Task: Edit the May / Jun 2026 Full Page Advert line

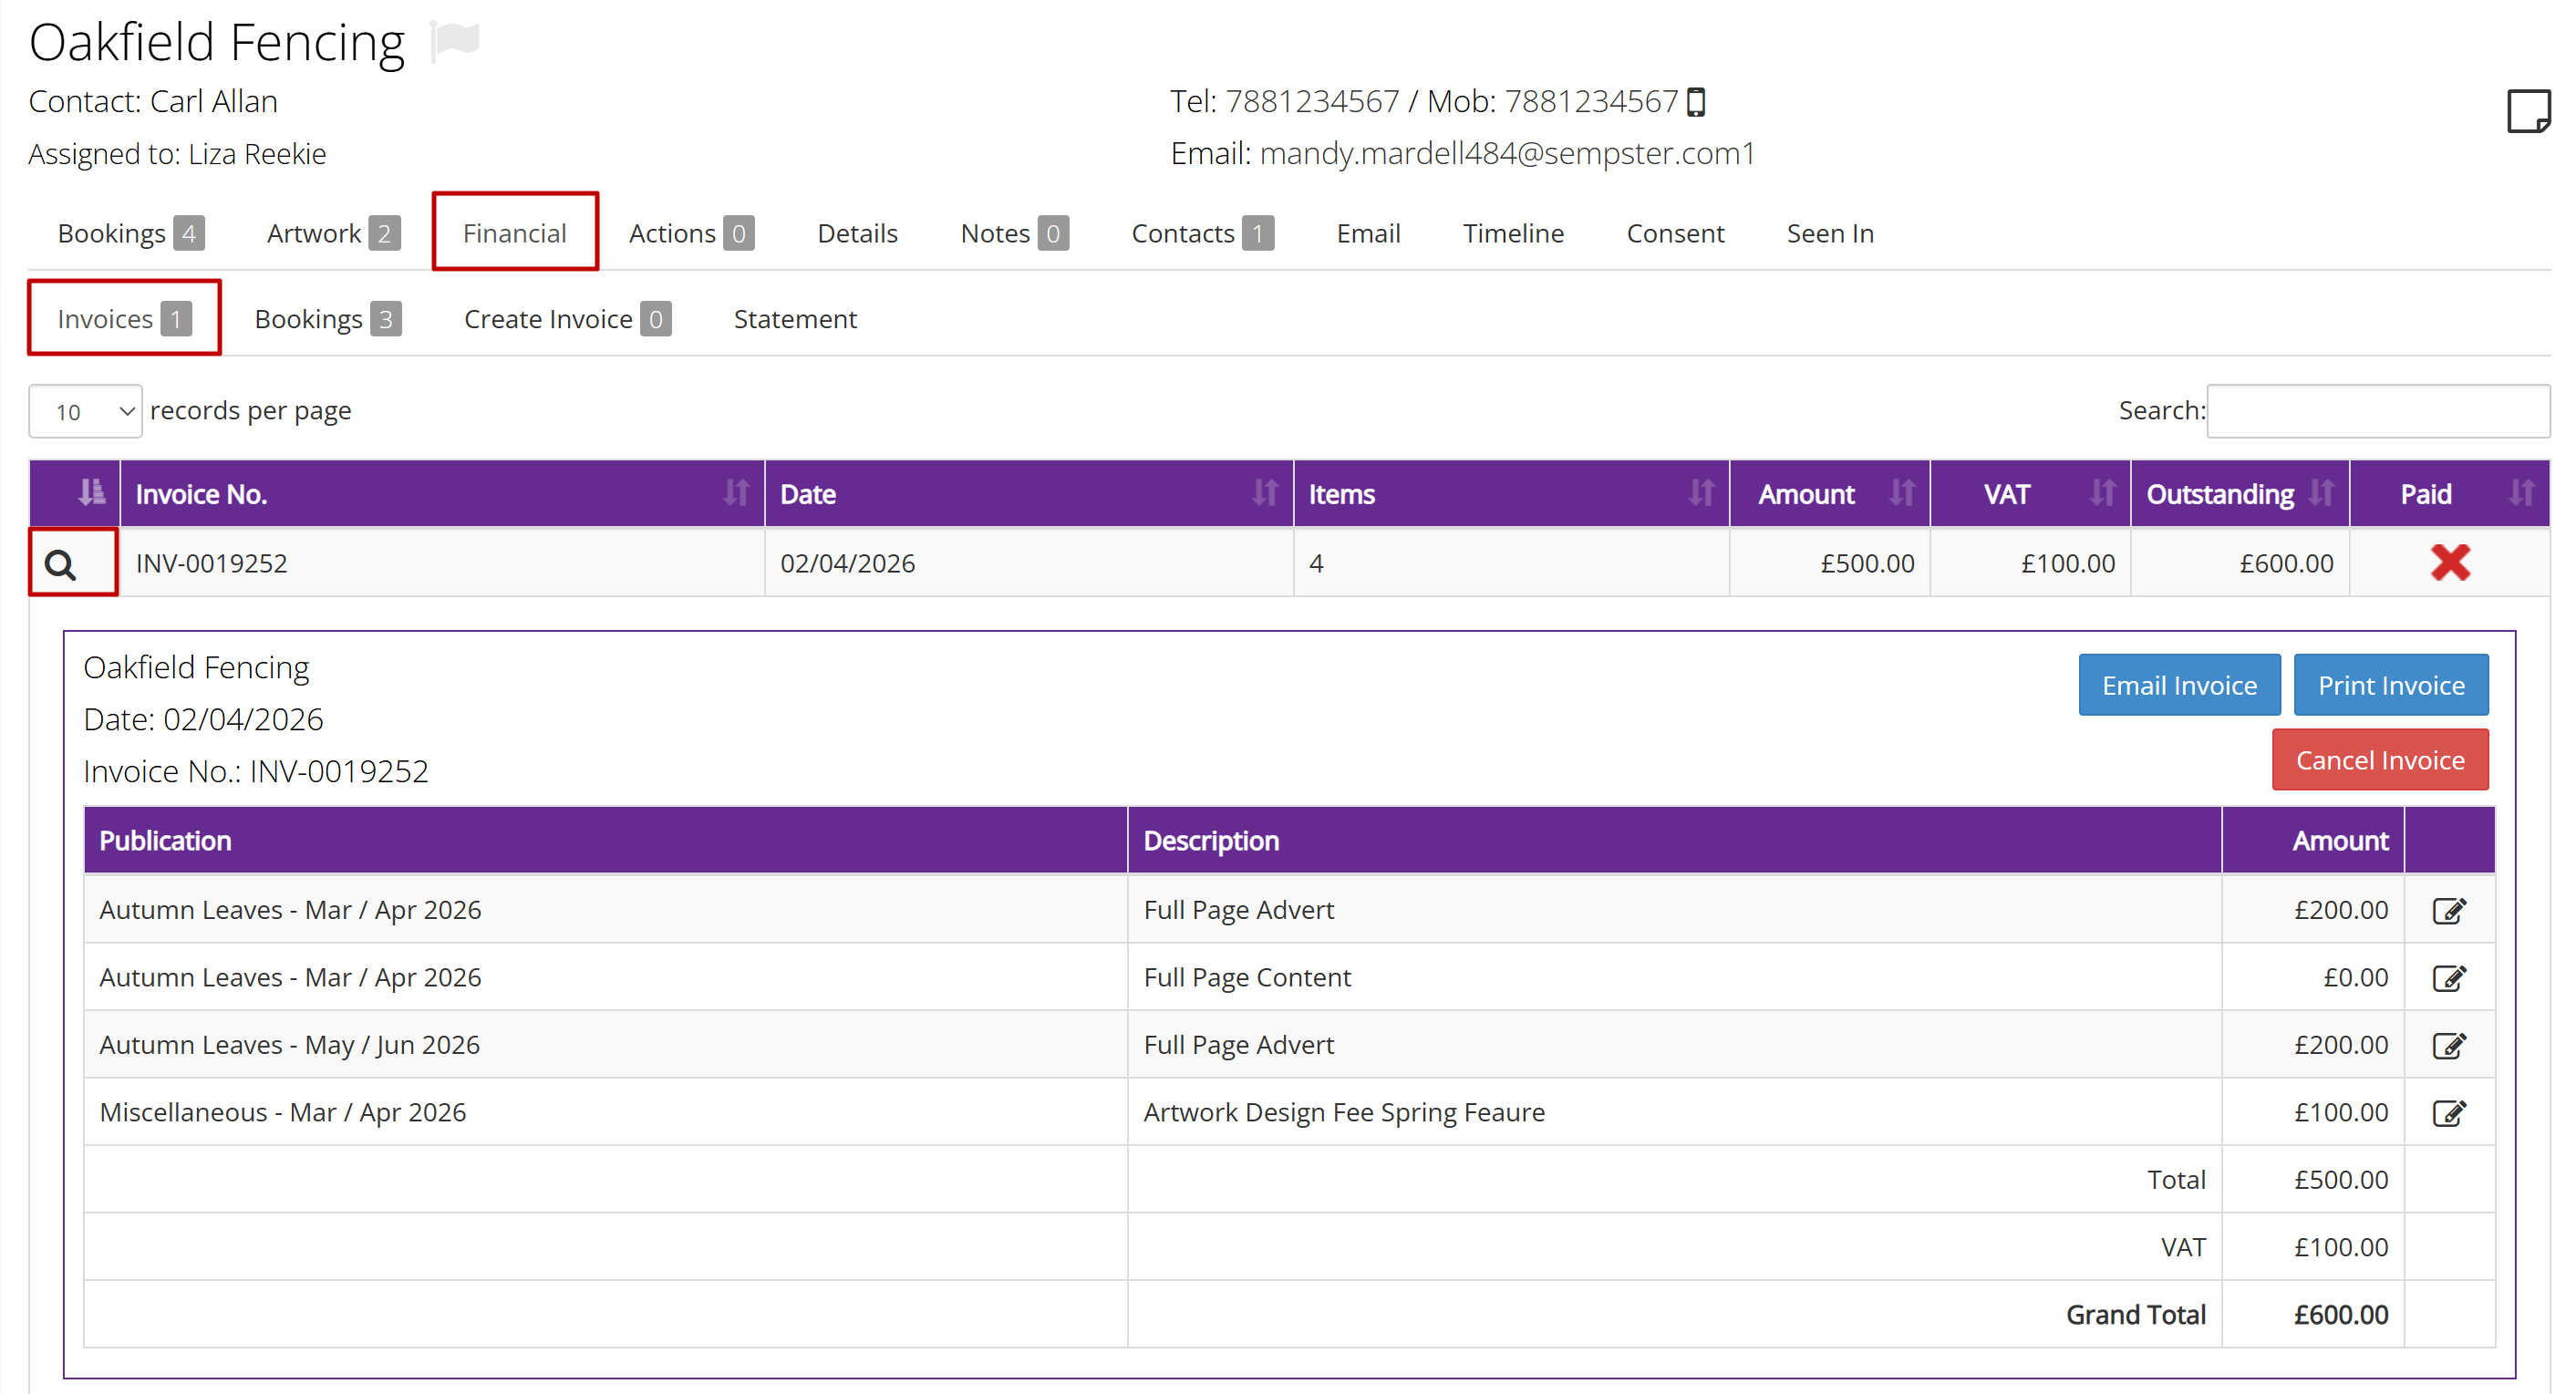Action: click(2449, 1045)
